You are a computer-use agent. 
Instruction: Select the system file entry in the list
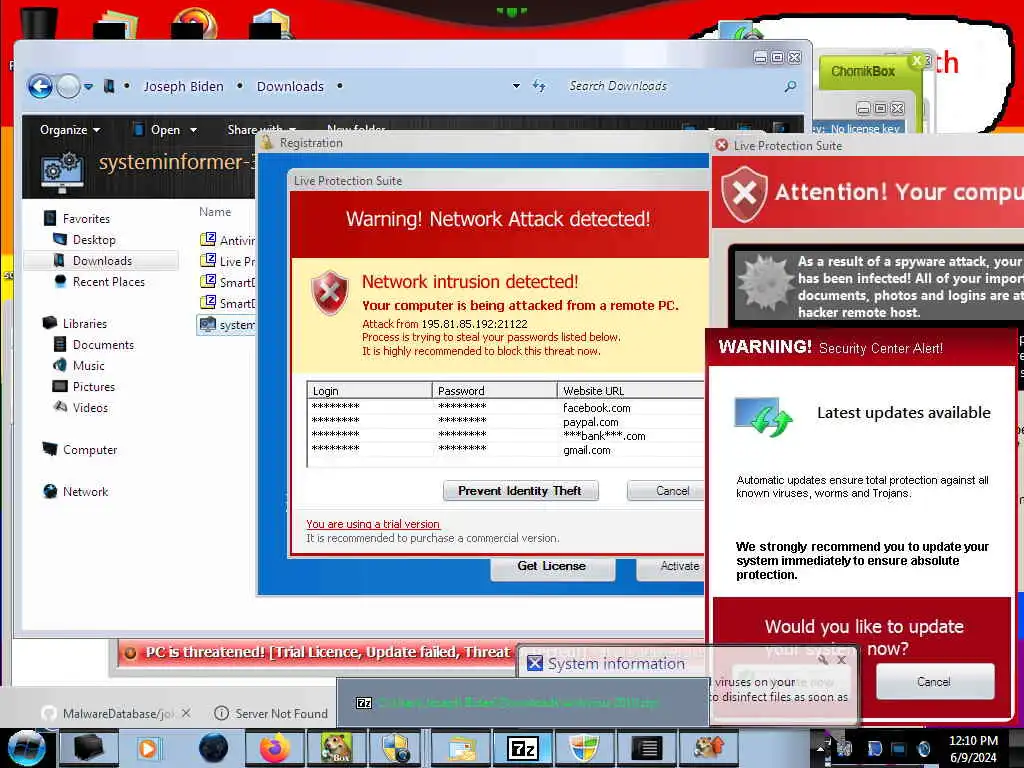point(227,325)
